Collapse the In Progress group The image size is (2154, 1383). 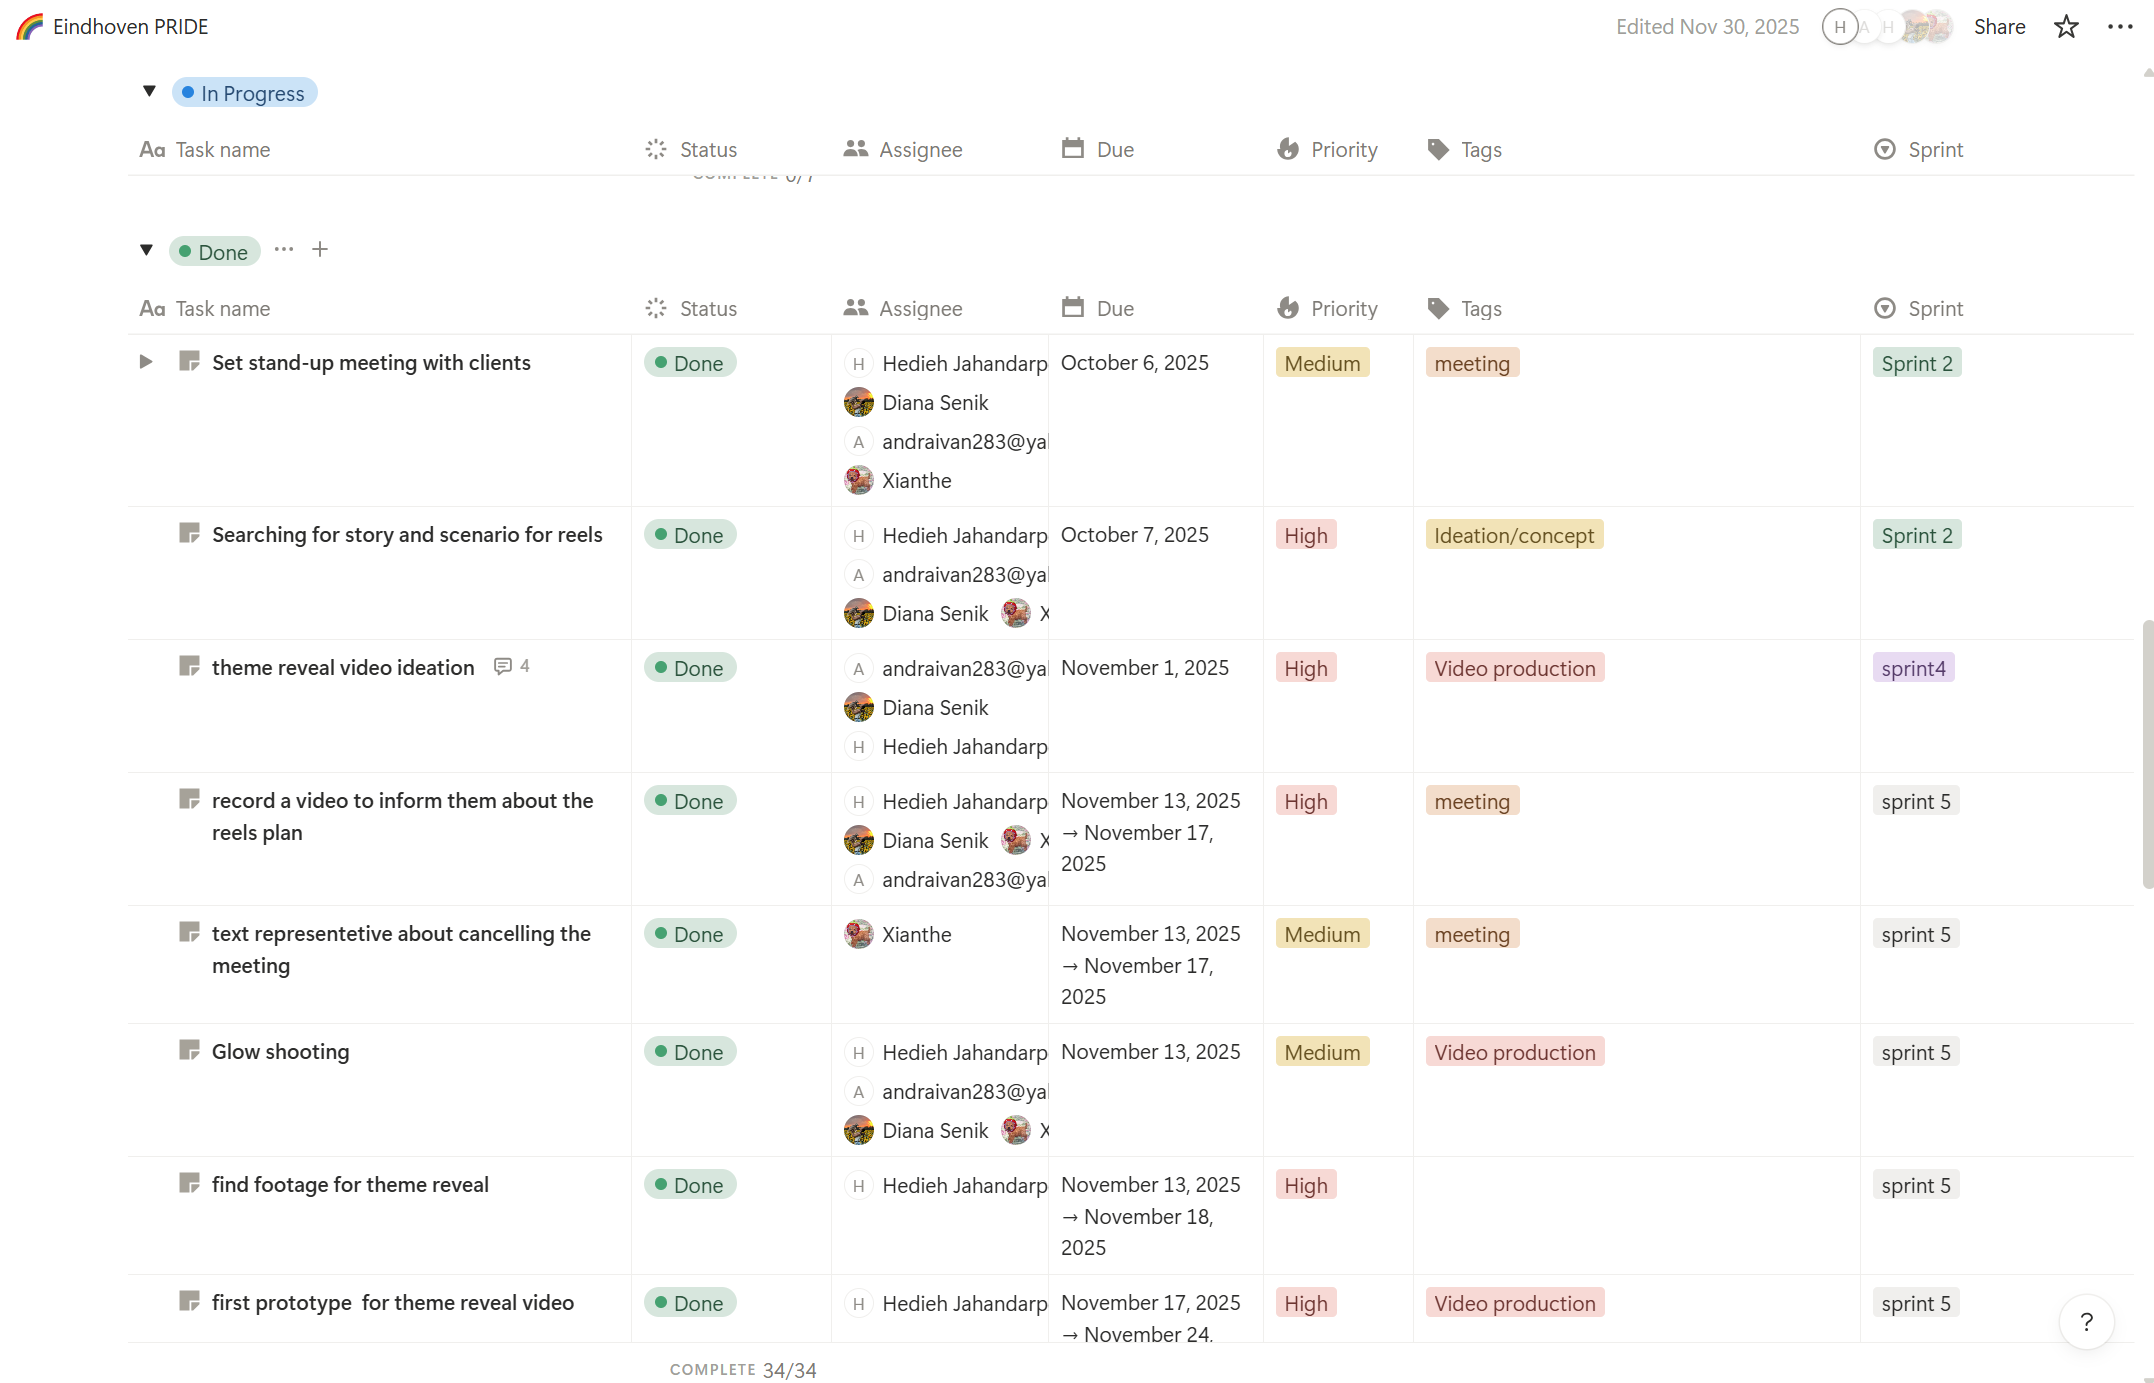149,92
